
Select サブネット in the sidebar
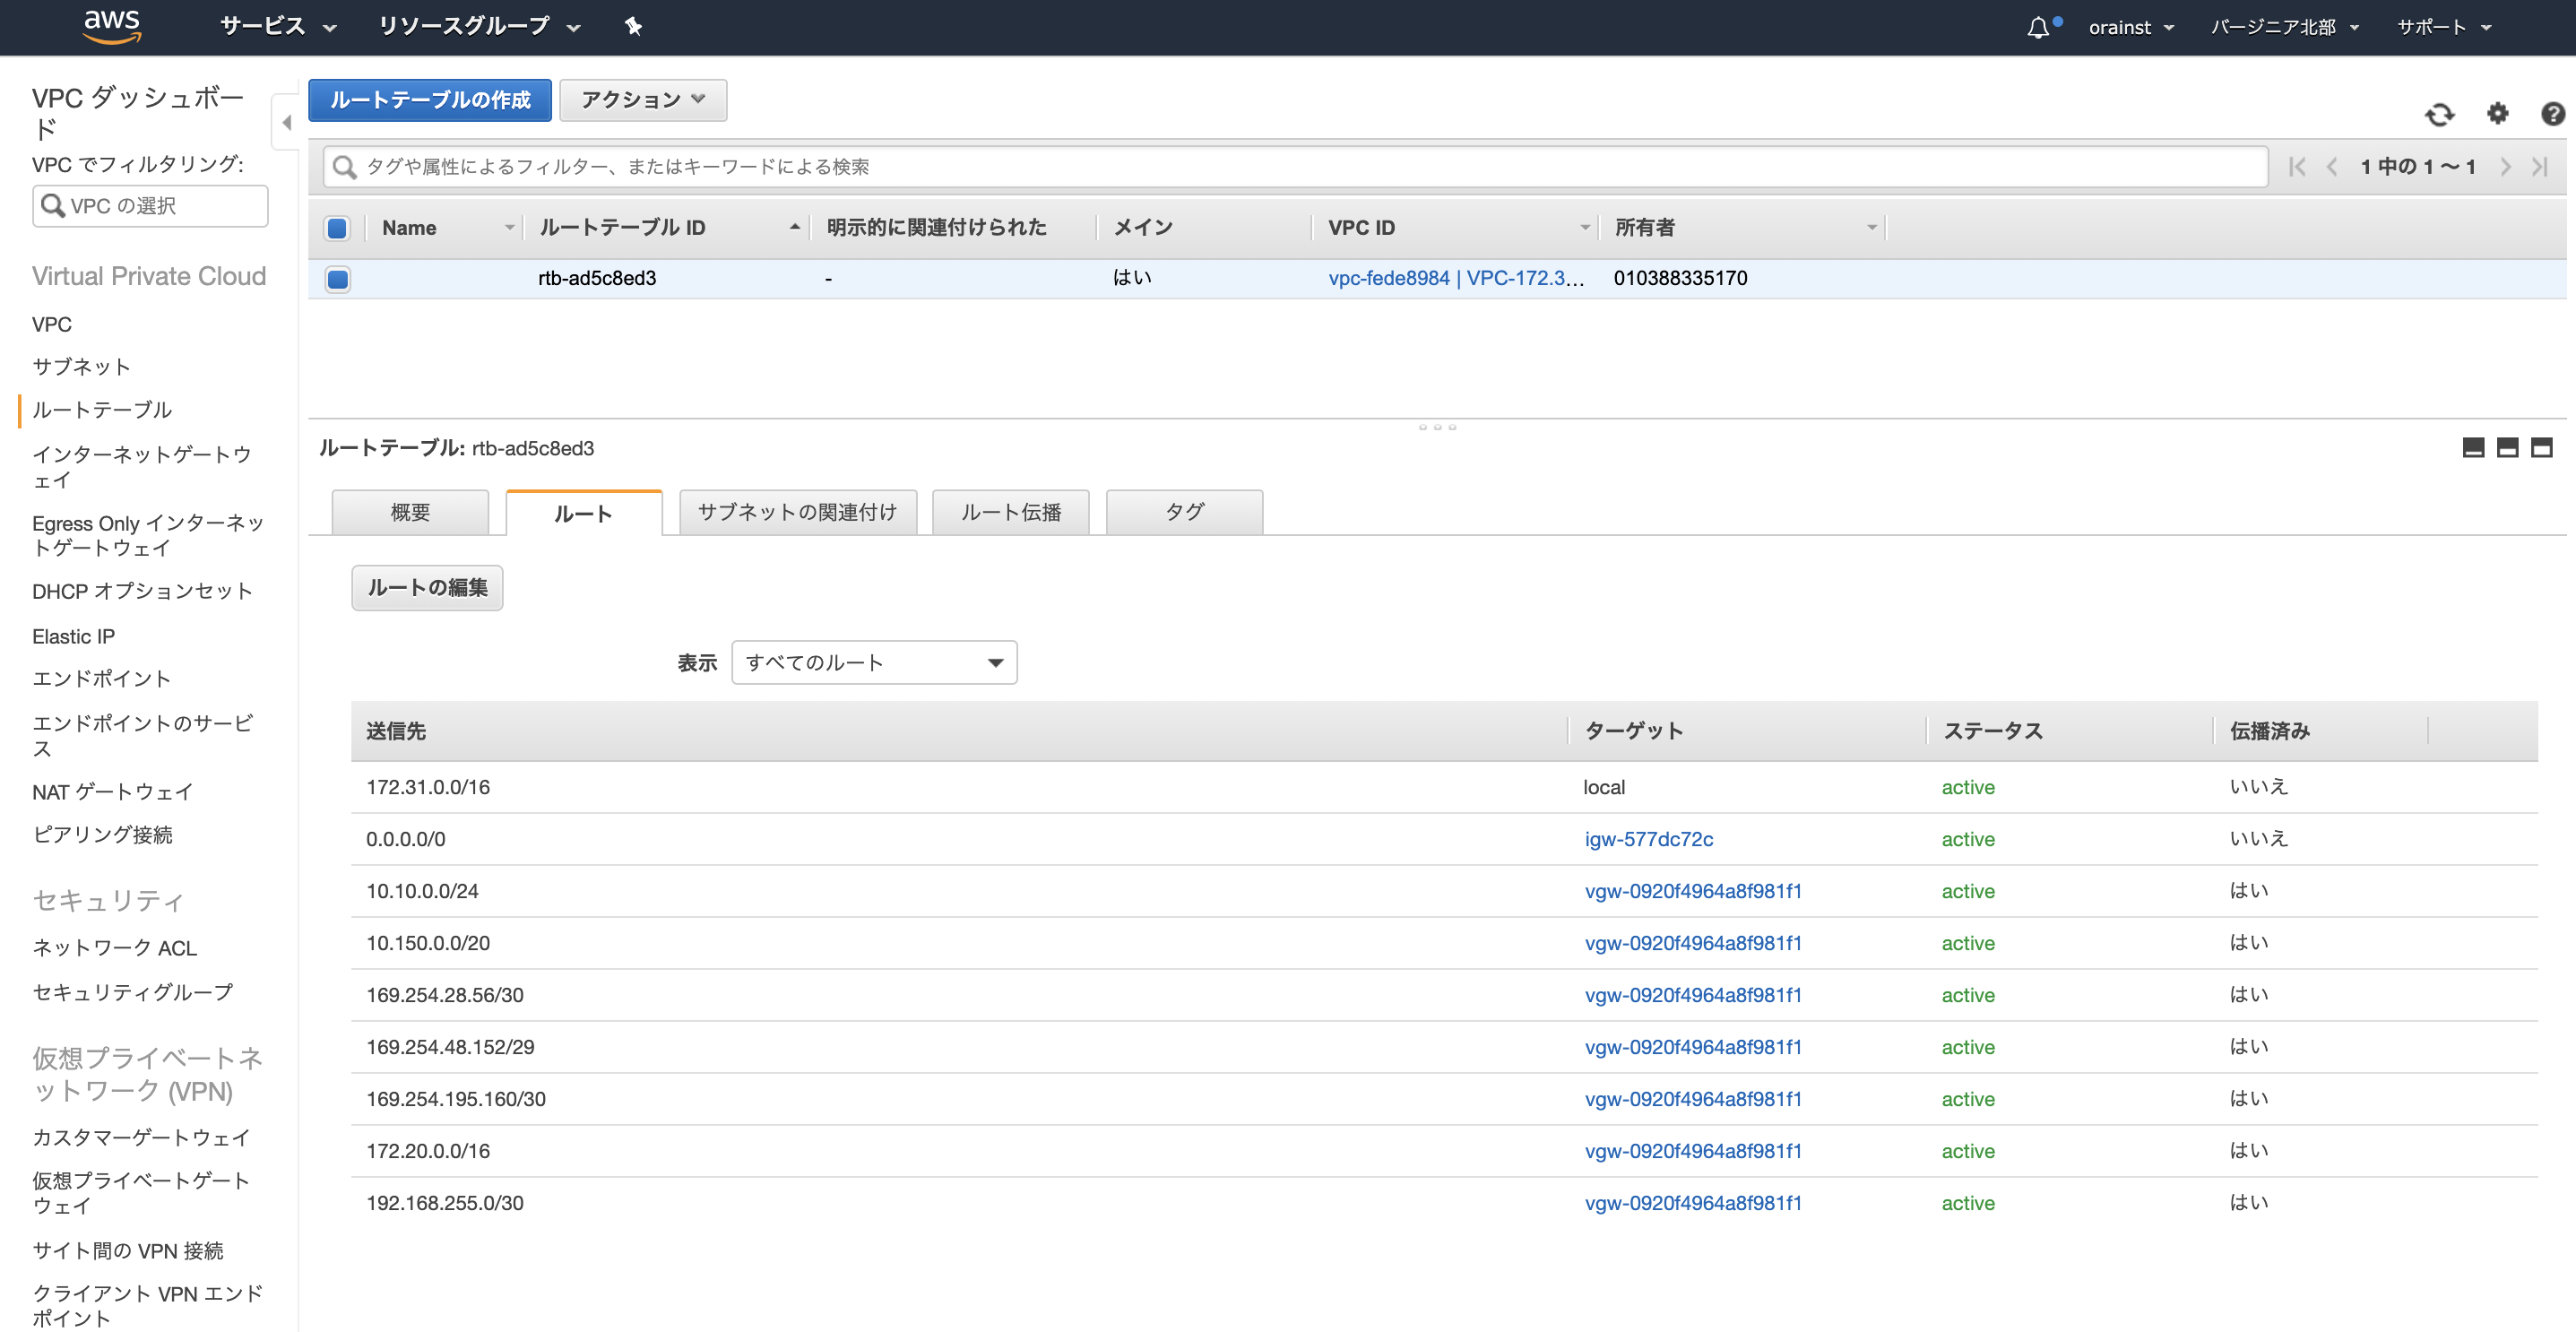click(x=81, y=367)
